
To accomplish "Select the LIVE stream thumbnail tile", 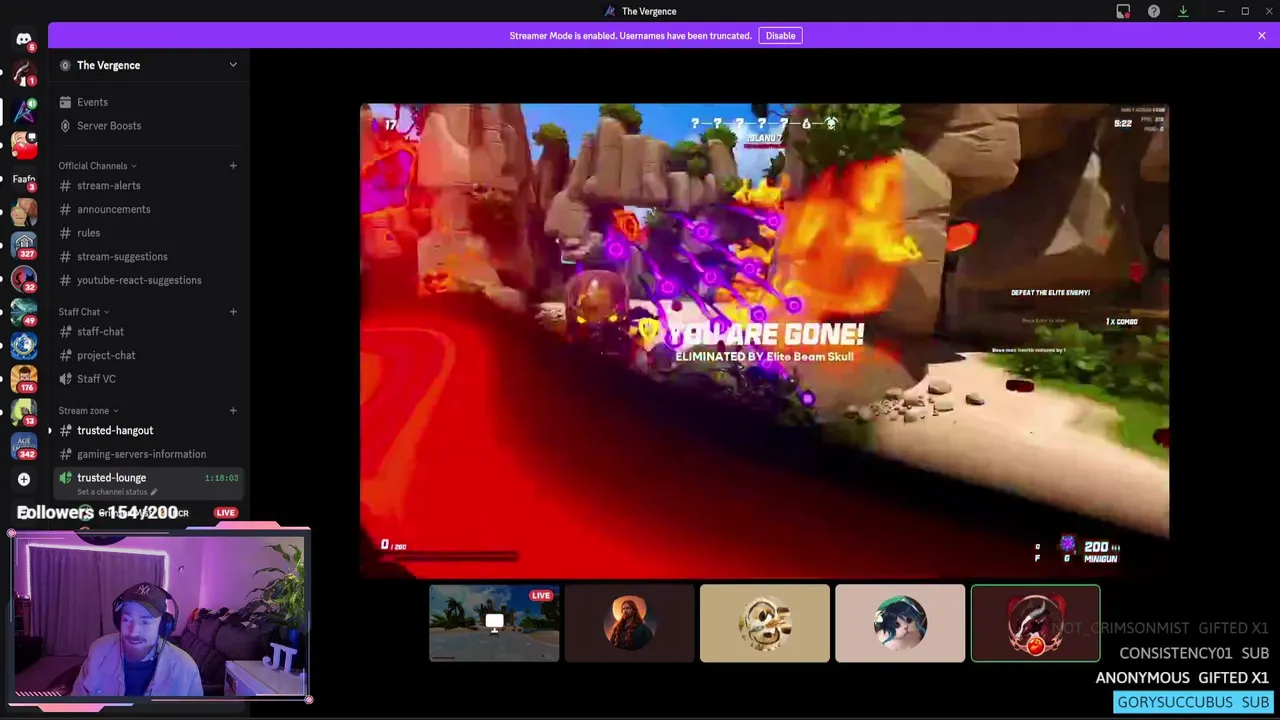I will click(494, 623).
